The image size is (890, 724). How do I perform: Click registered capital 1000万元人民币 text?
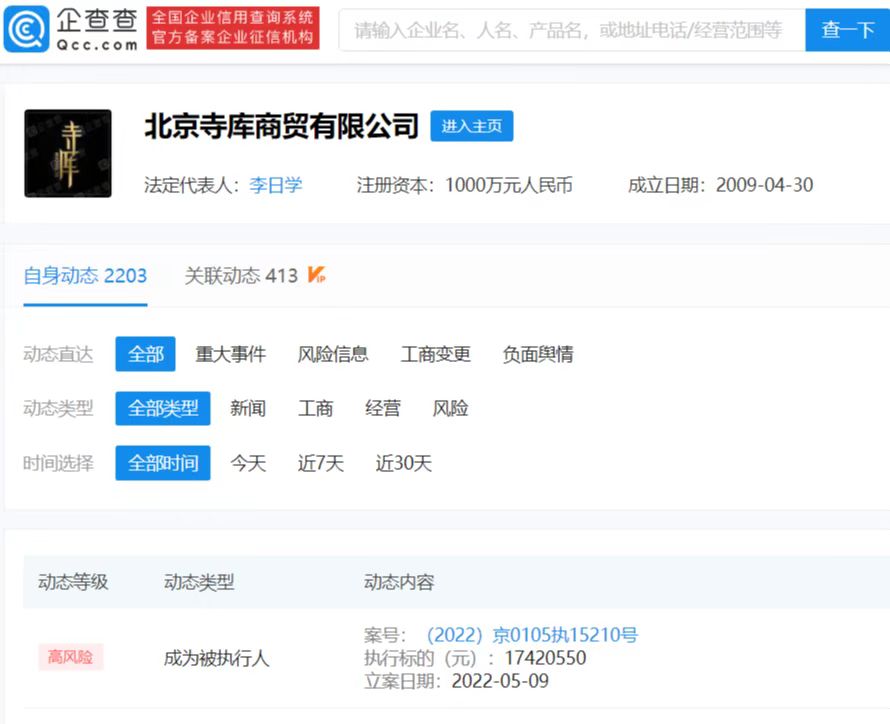point(509,185)
